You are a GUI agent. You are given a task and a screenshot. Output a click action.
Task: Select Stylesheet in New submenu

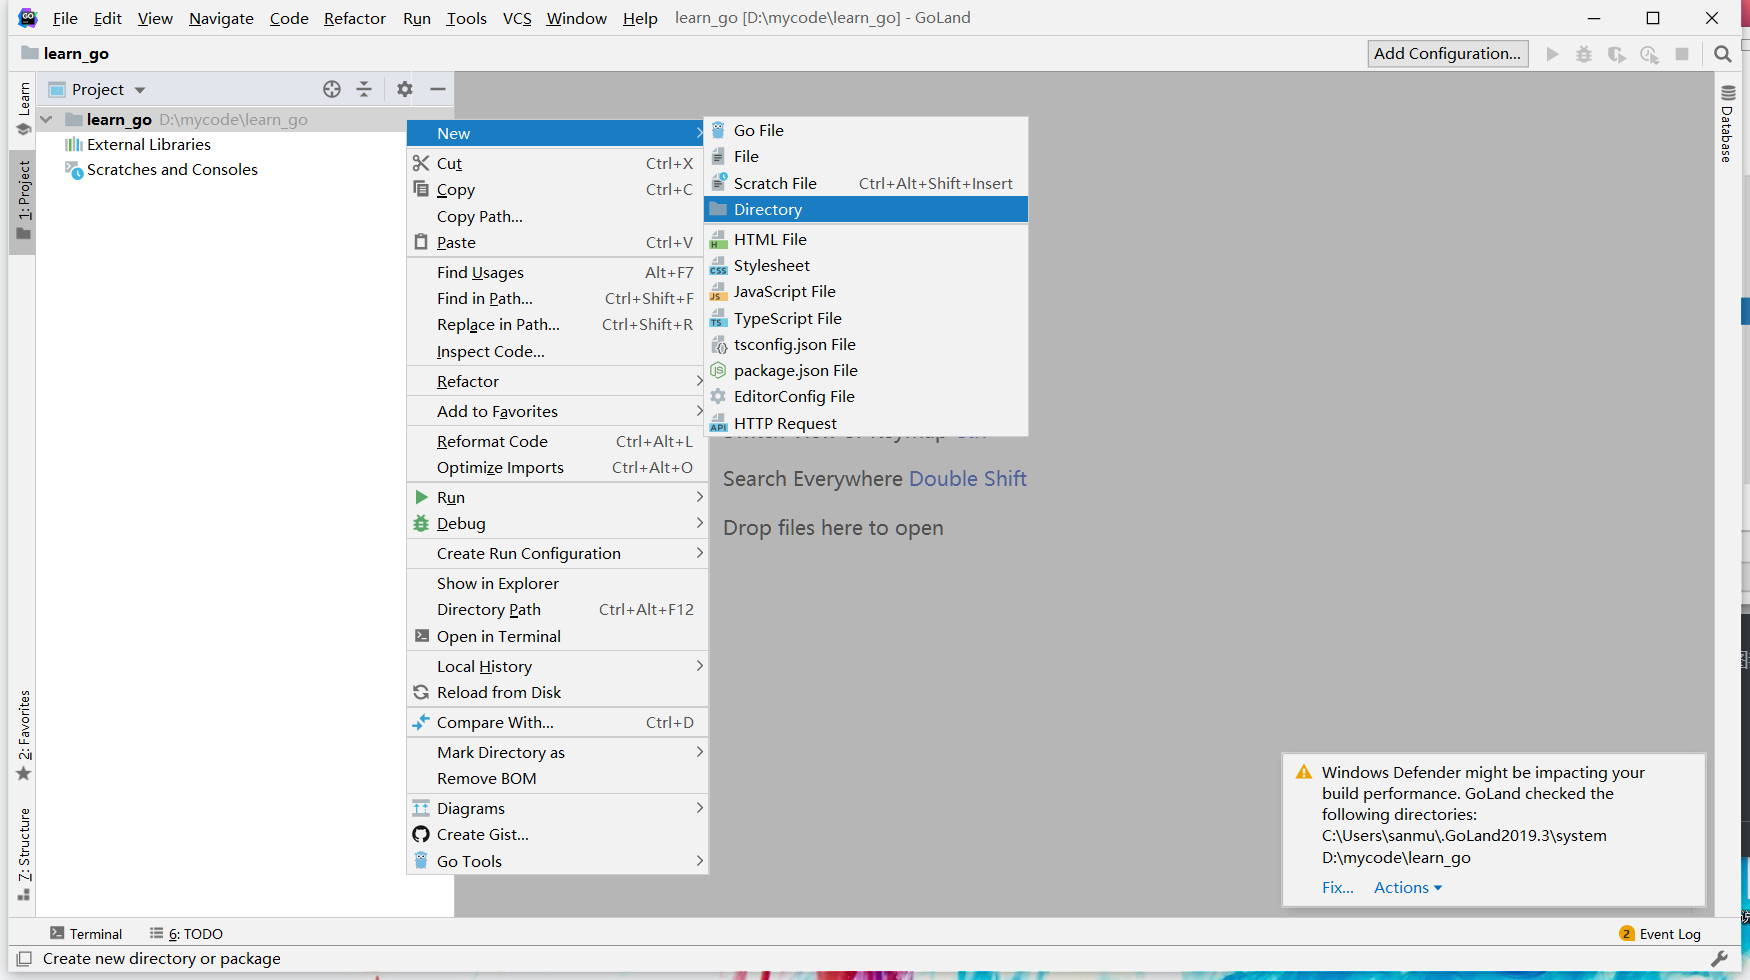866,265
